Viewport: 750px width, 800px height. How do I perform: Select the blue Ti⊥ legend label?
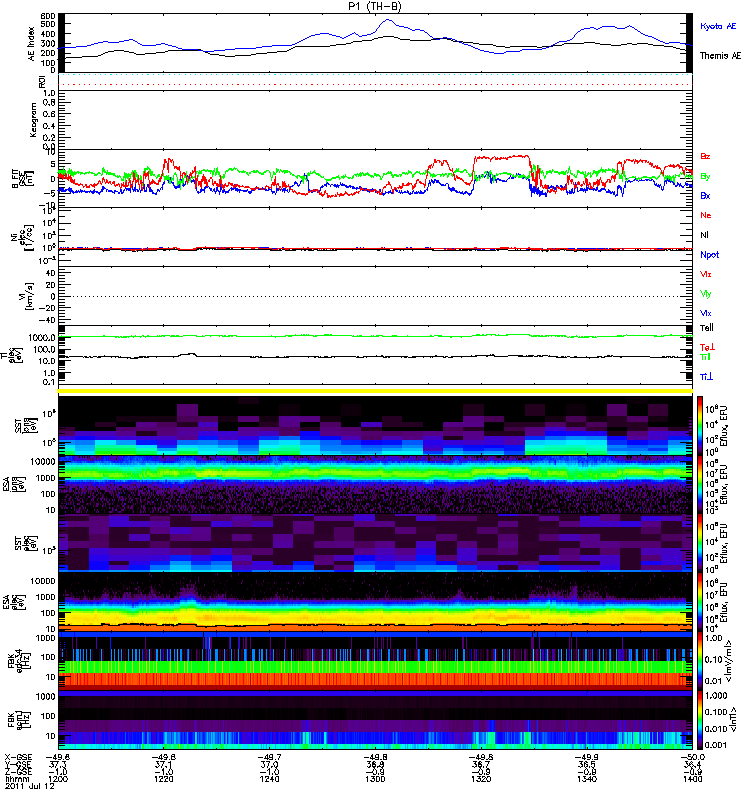[x=706, y=377]
